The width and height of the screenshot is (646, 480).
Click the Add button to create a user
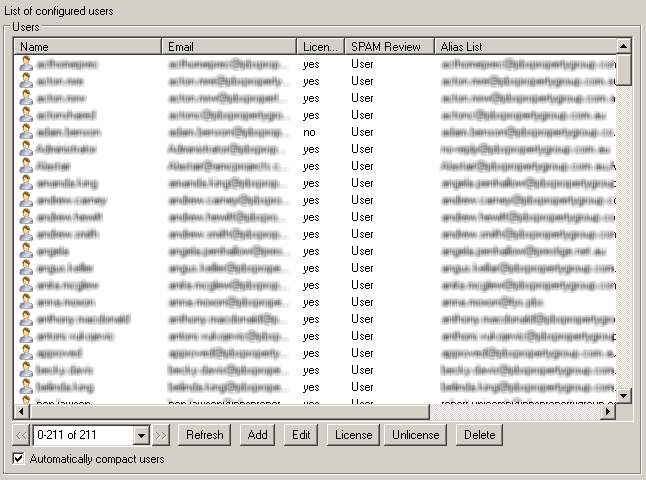point(257,435)
